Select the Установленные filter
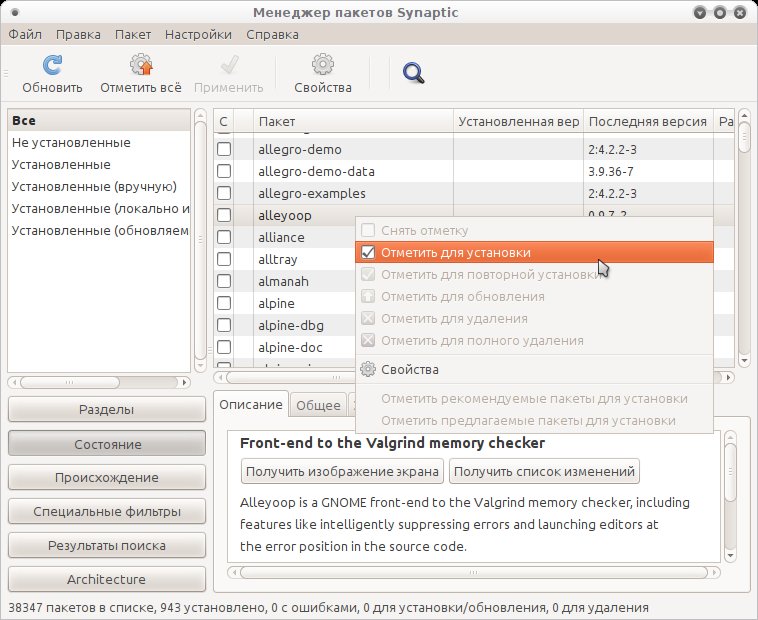The width and height of the screenshot is (758, 620). click(x=99, y=164)
